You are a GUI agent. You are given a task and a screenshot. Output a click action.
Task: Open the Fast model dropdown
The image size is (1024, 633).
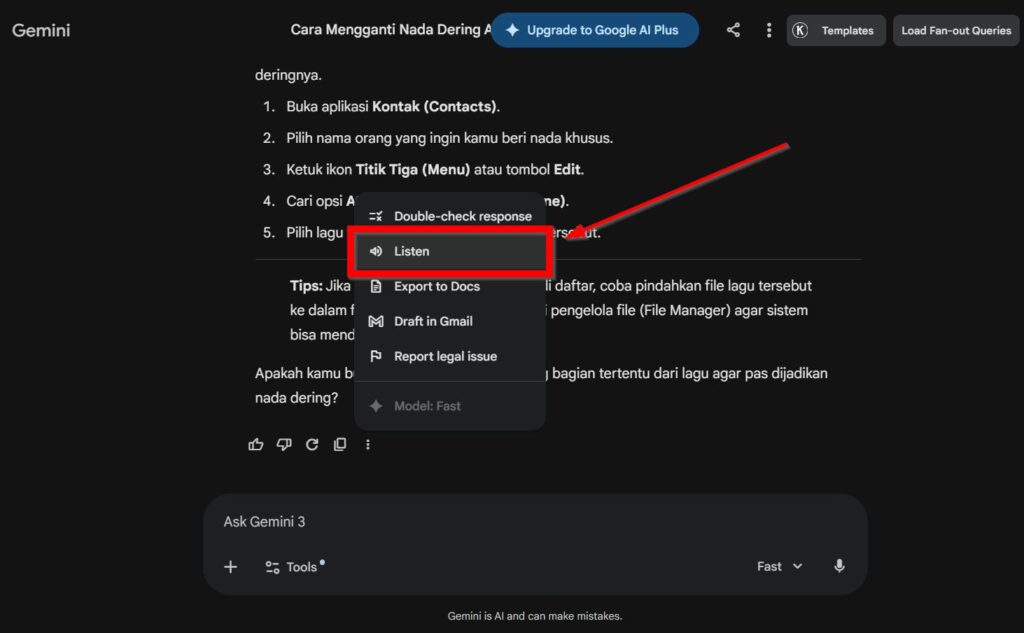click(778, 566)
